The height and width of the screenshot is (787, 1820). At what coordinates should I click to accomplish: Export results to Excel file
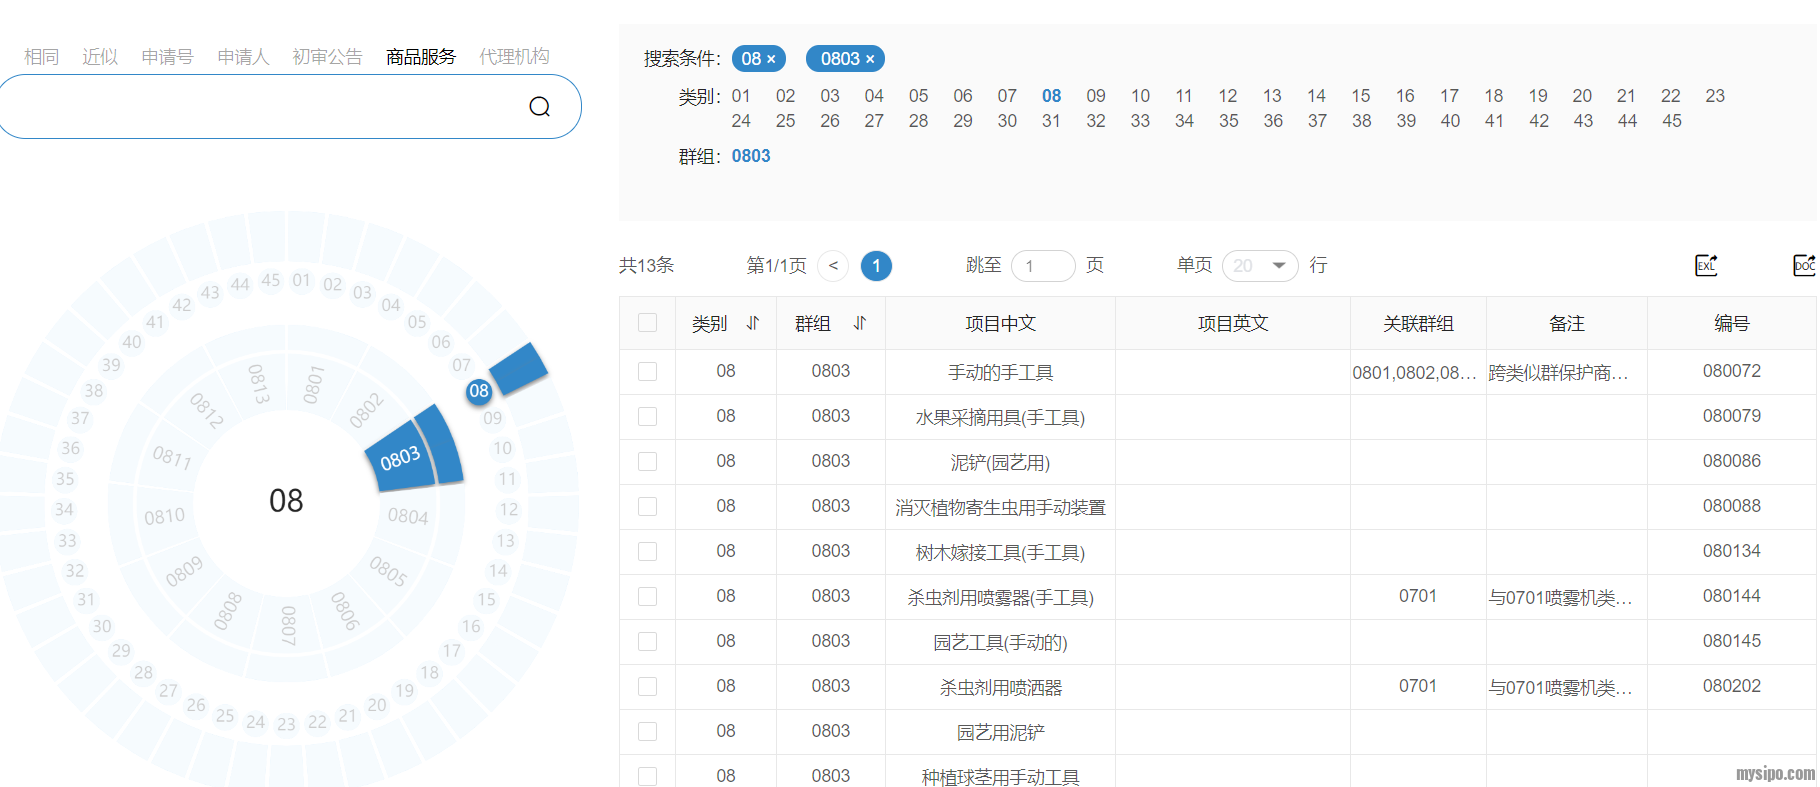click(x=1706, y=265)
